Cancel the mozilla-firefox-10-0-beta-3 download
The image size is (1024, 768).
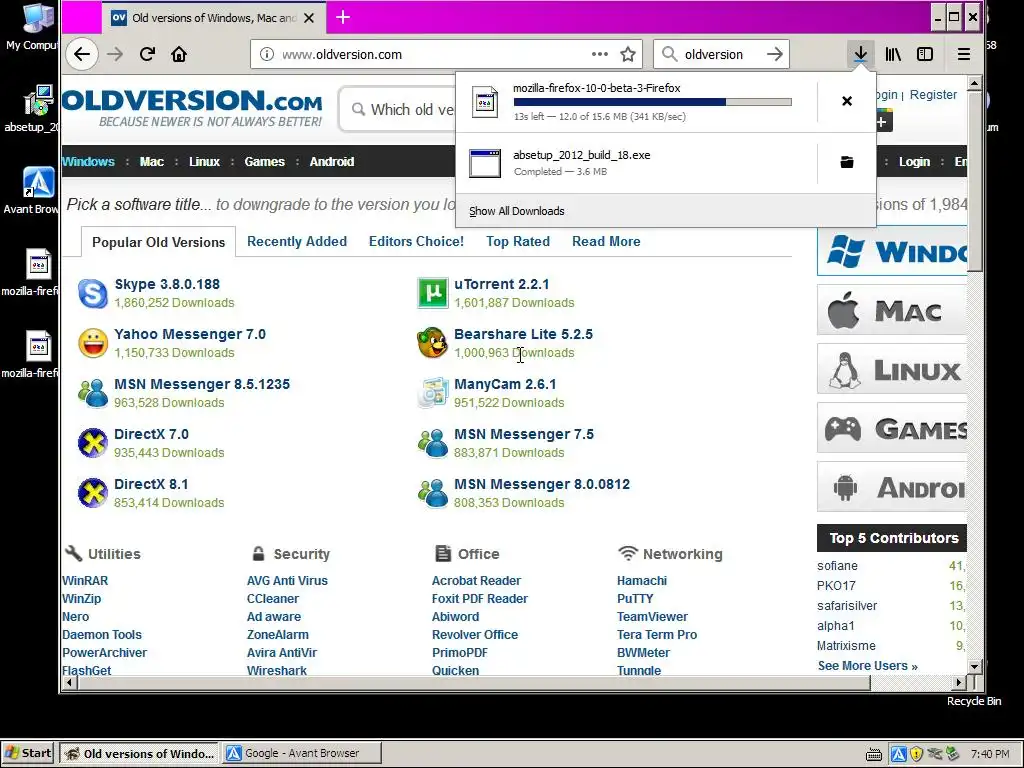(x=847, y=101)
